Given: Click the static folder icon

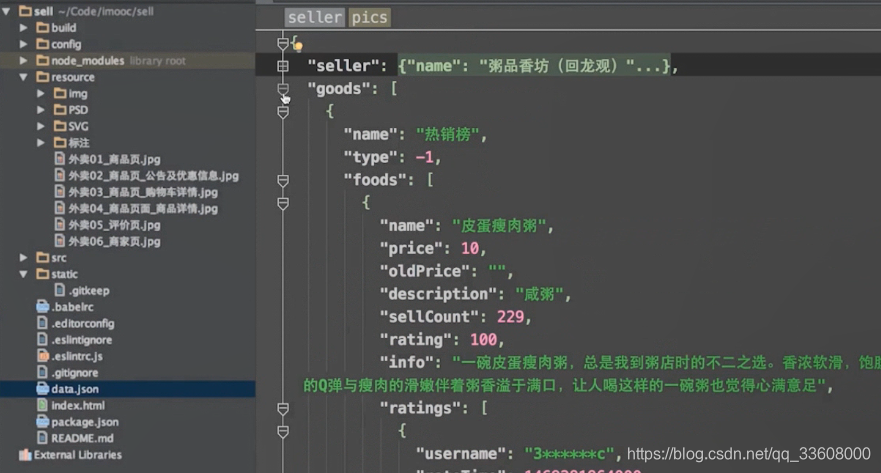Looking at the screenshot, I should [43, 274].
